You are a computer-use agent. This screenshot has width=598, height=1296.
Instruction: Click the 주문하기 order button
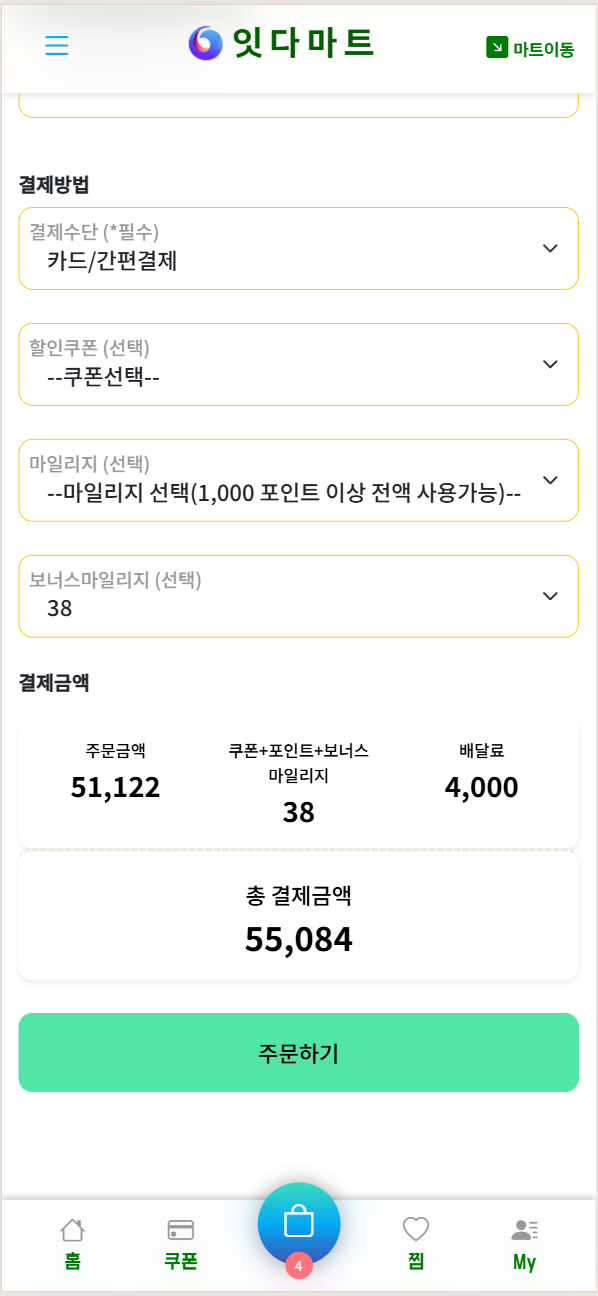click(x=299, y=1052)
